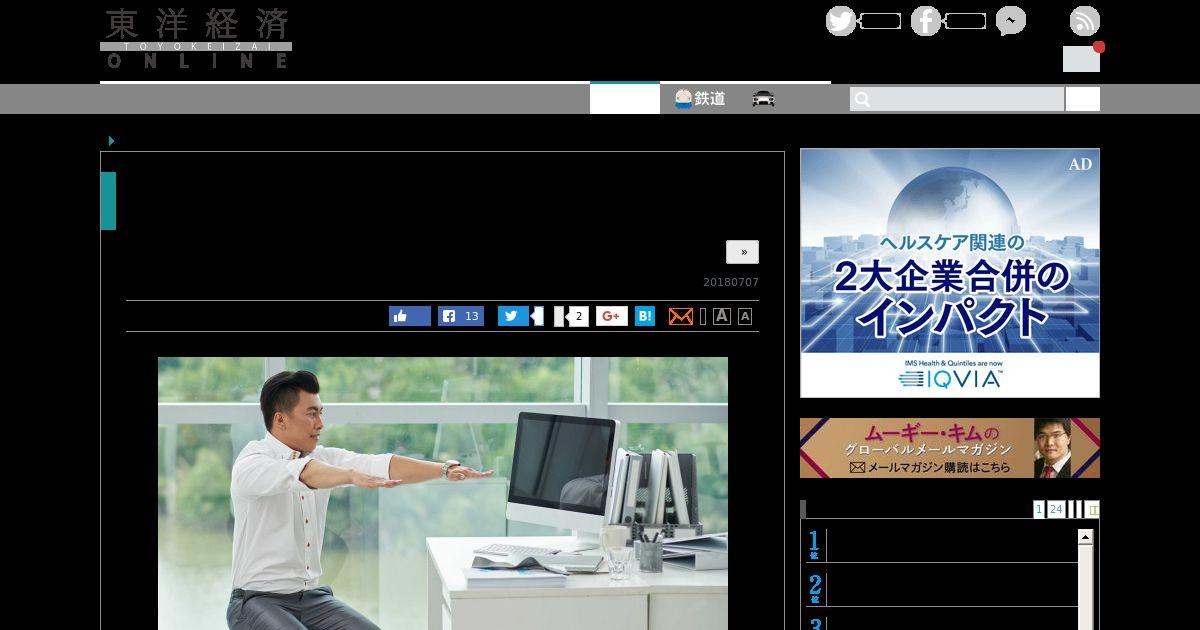Viewport: 1200px width, 630px height.
Task: Open ranking item number 1
Action: point(942,544)
